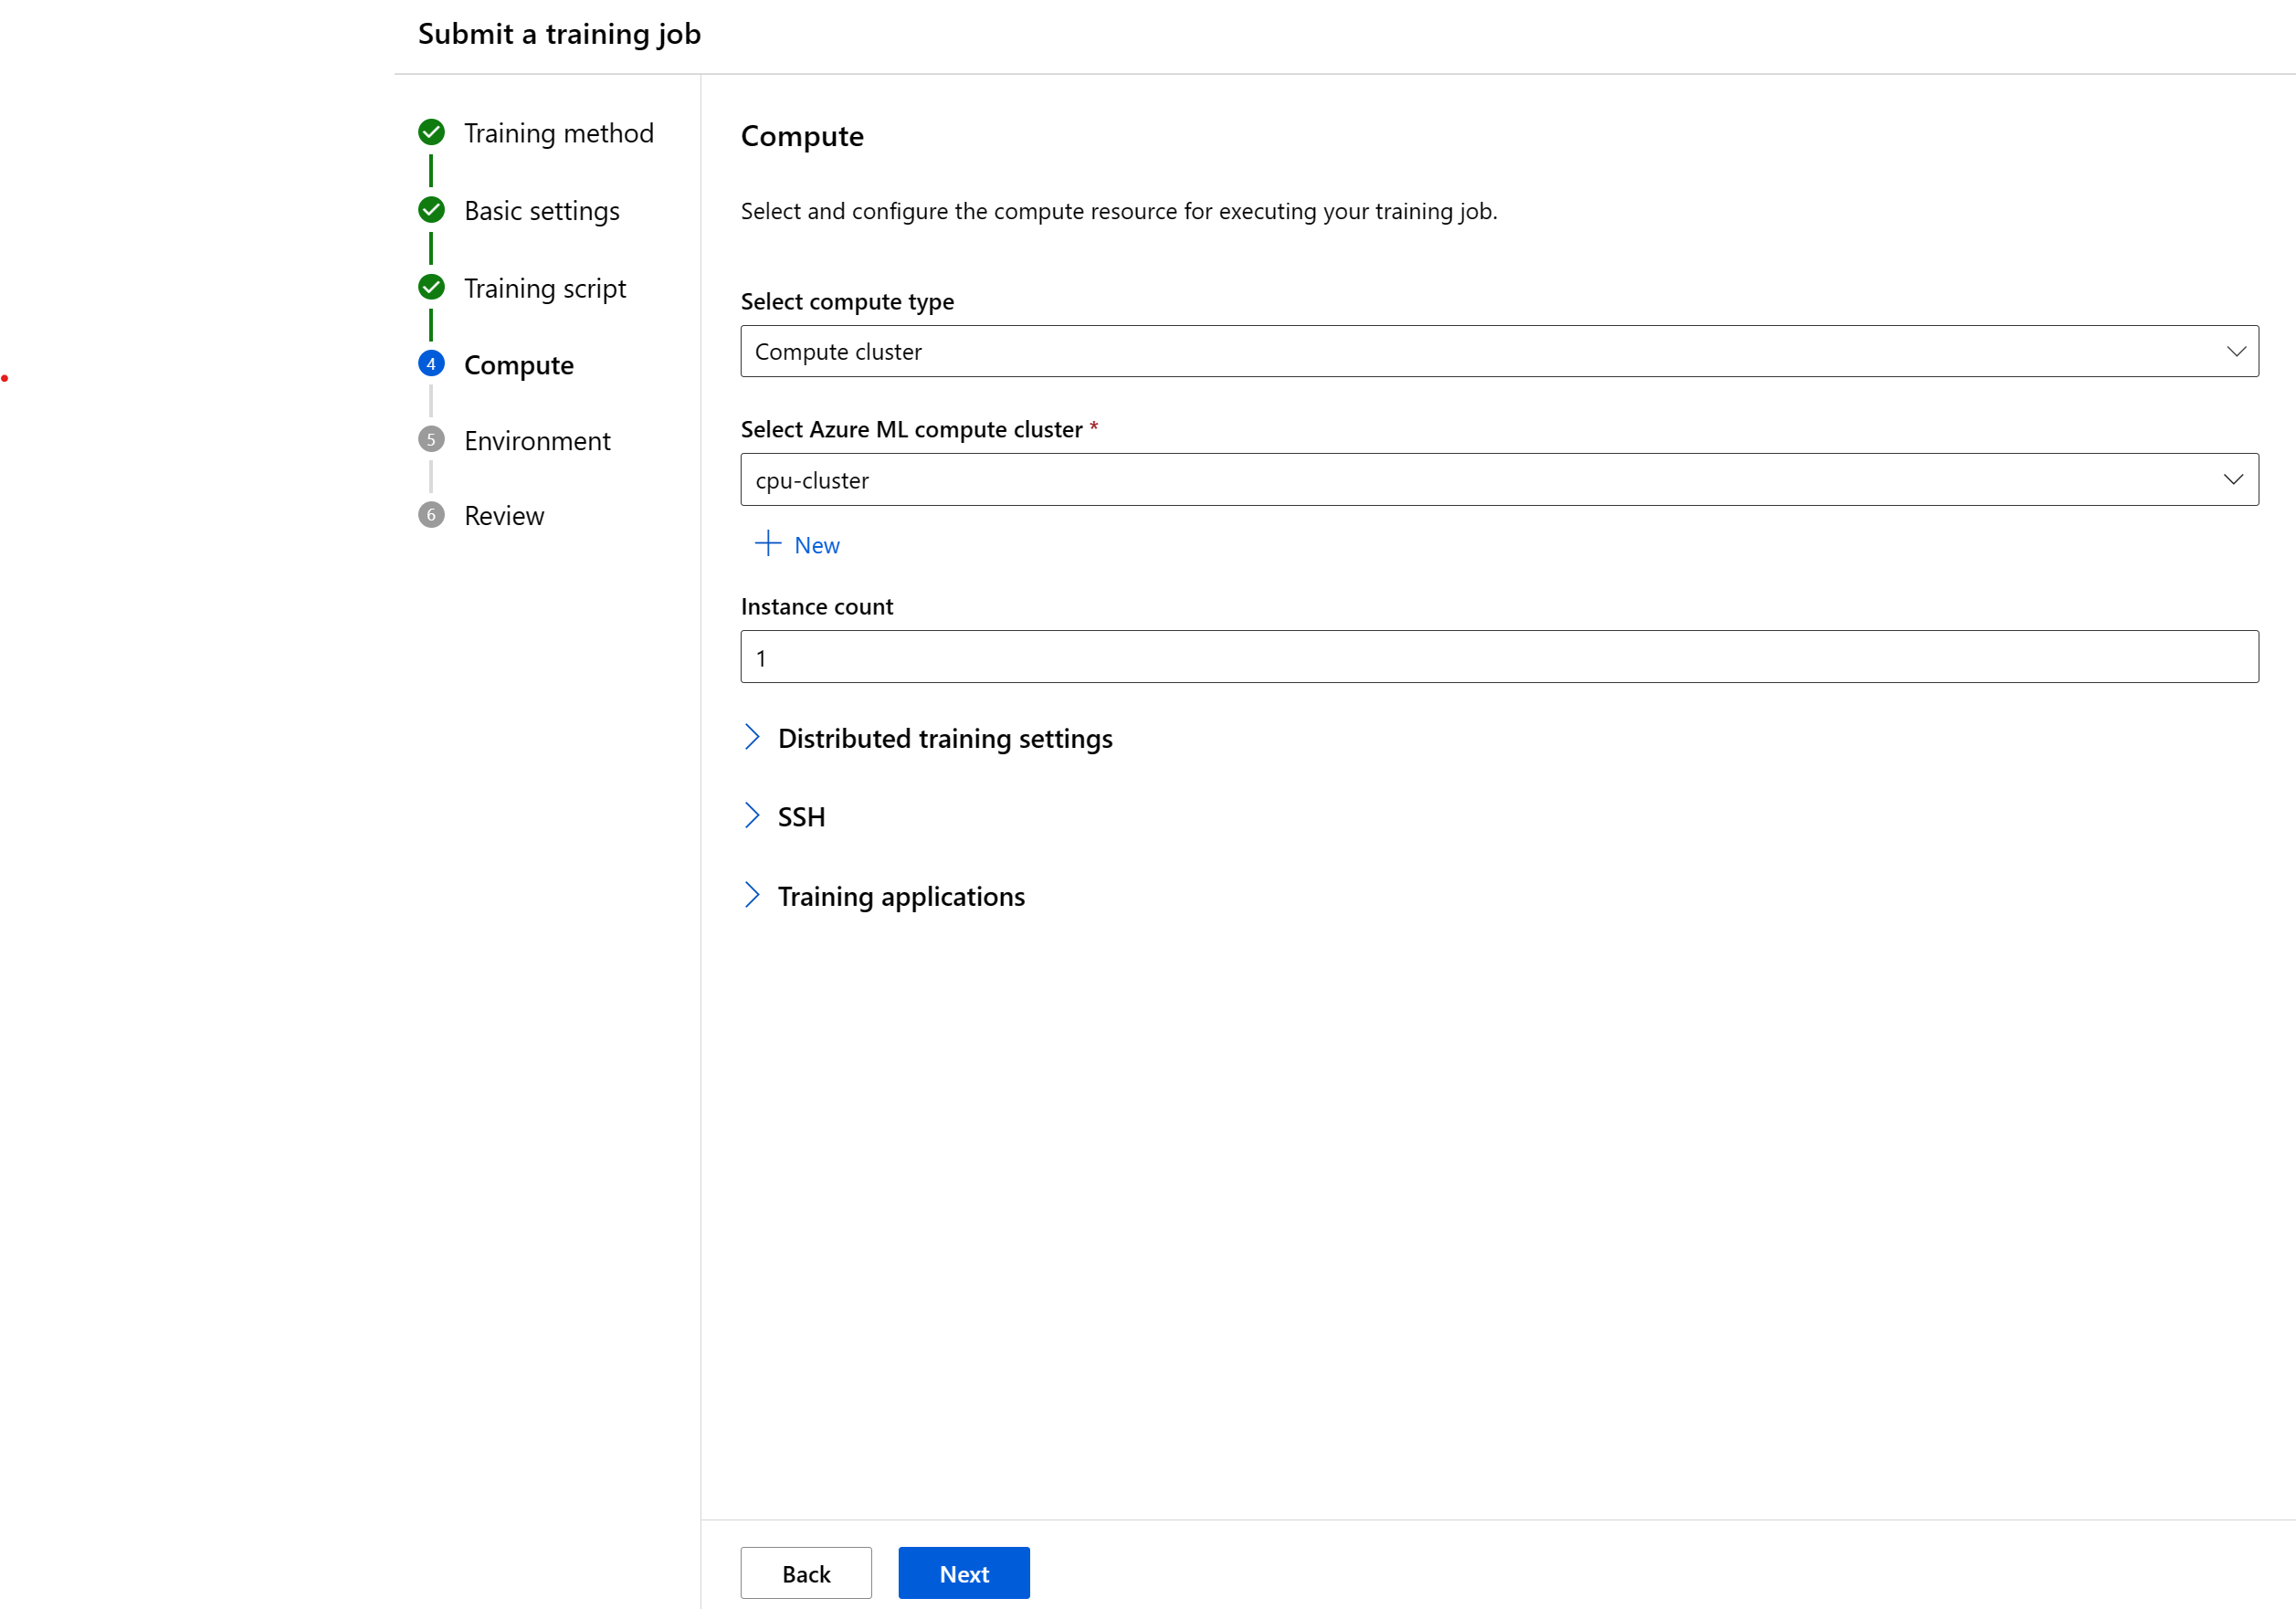The image size is (2296, 1609).
Task: Click the plus icon beside New
Action: 767,544
